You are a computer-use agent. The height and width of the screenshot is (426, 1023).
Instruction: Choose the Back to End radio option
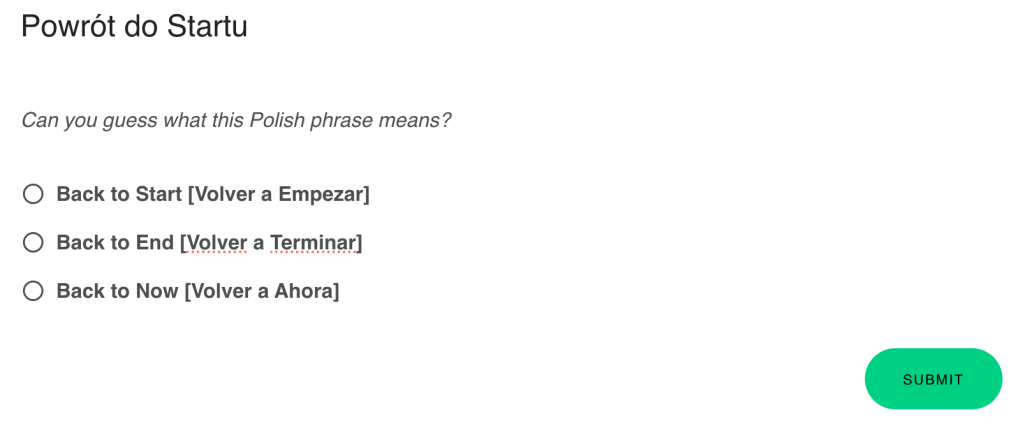(x=33, y=242)
